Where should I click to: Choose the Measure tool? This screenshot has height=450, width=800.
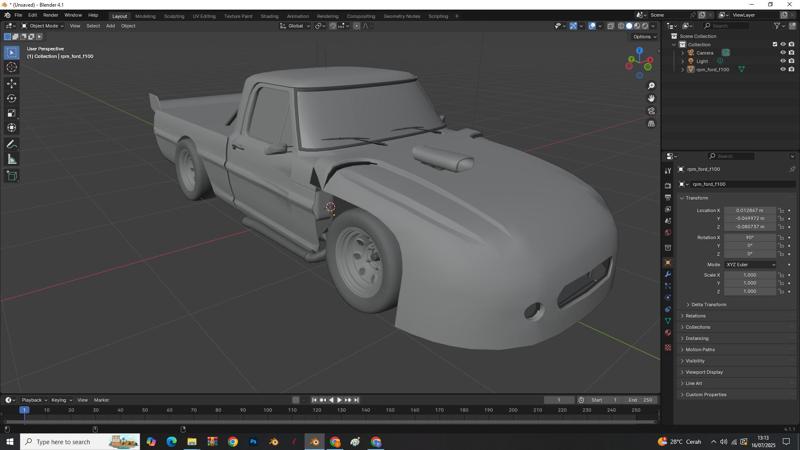(x=11, y=159)
